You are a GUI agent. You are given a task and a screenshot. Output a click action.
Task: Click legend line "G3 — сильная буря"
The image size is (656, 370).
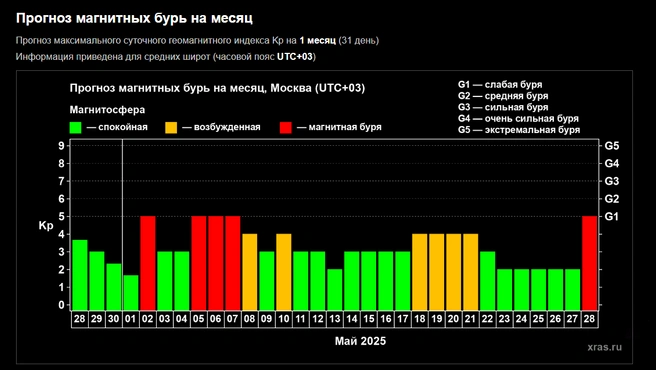click(503, 108)
